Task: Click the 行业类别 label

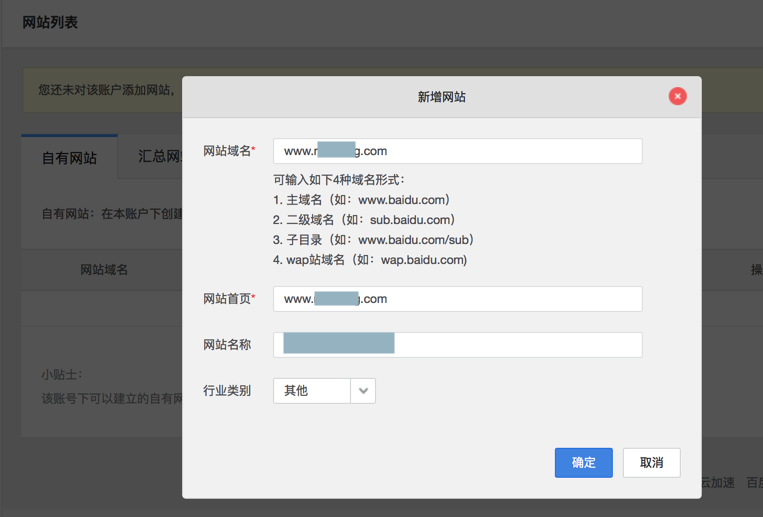Action: [x=227, y=391]
